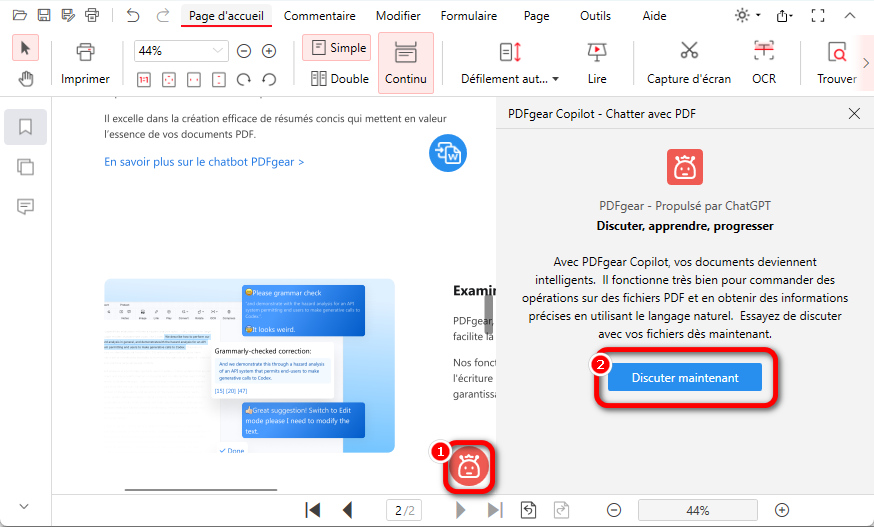Save the document with the floppy icon

point(44,15)
